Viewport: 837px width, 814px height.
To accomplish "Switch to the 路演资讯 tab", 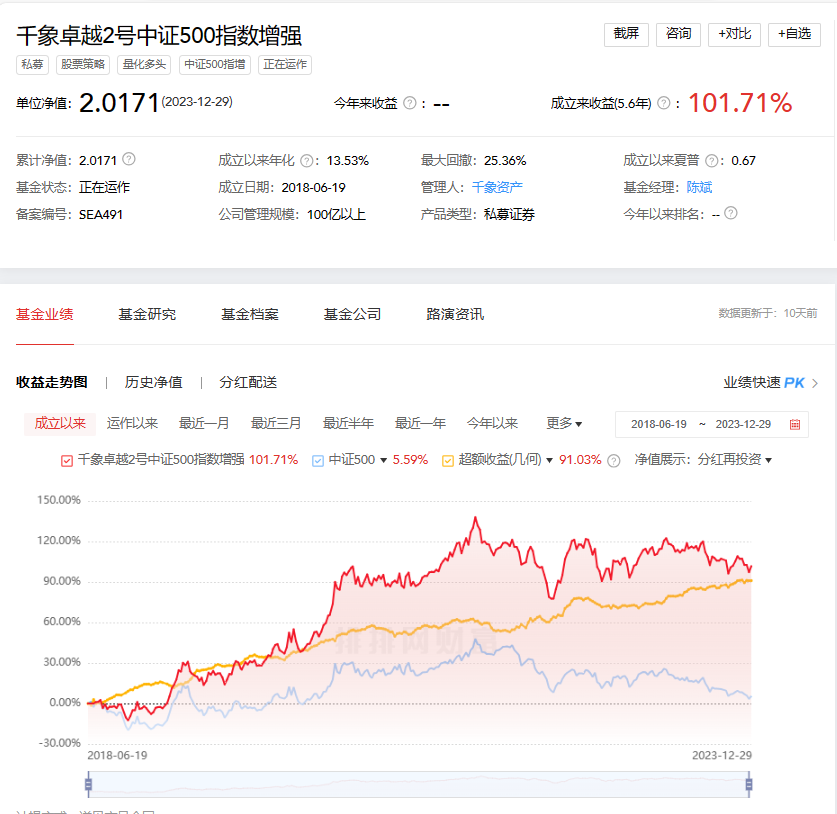I will pyautogui.click(x=455, y=314).
